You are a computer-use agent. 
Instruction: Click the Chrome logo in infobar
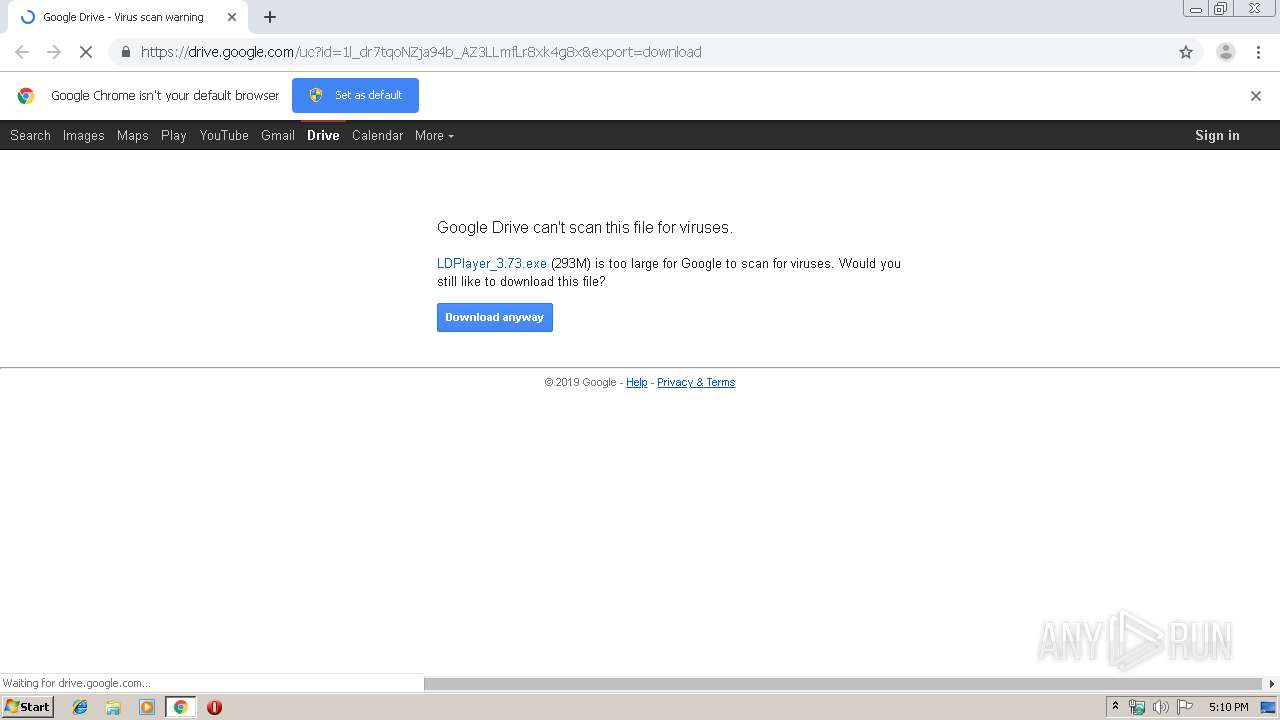[x=26, y=96]
